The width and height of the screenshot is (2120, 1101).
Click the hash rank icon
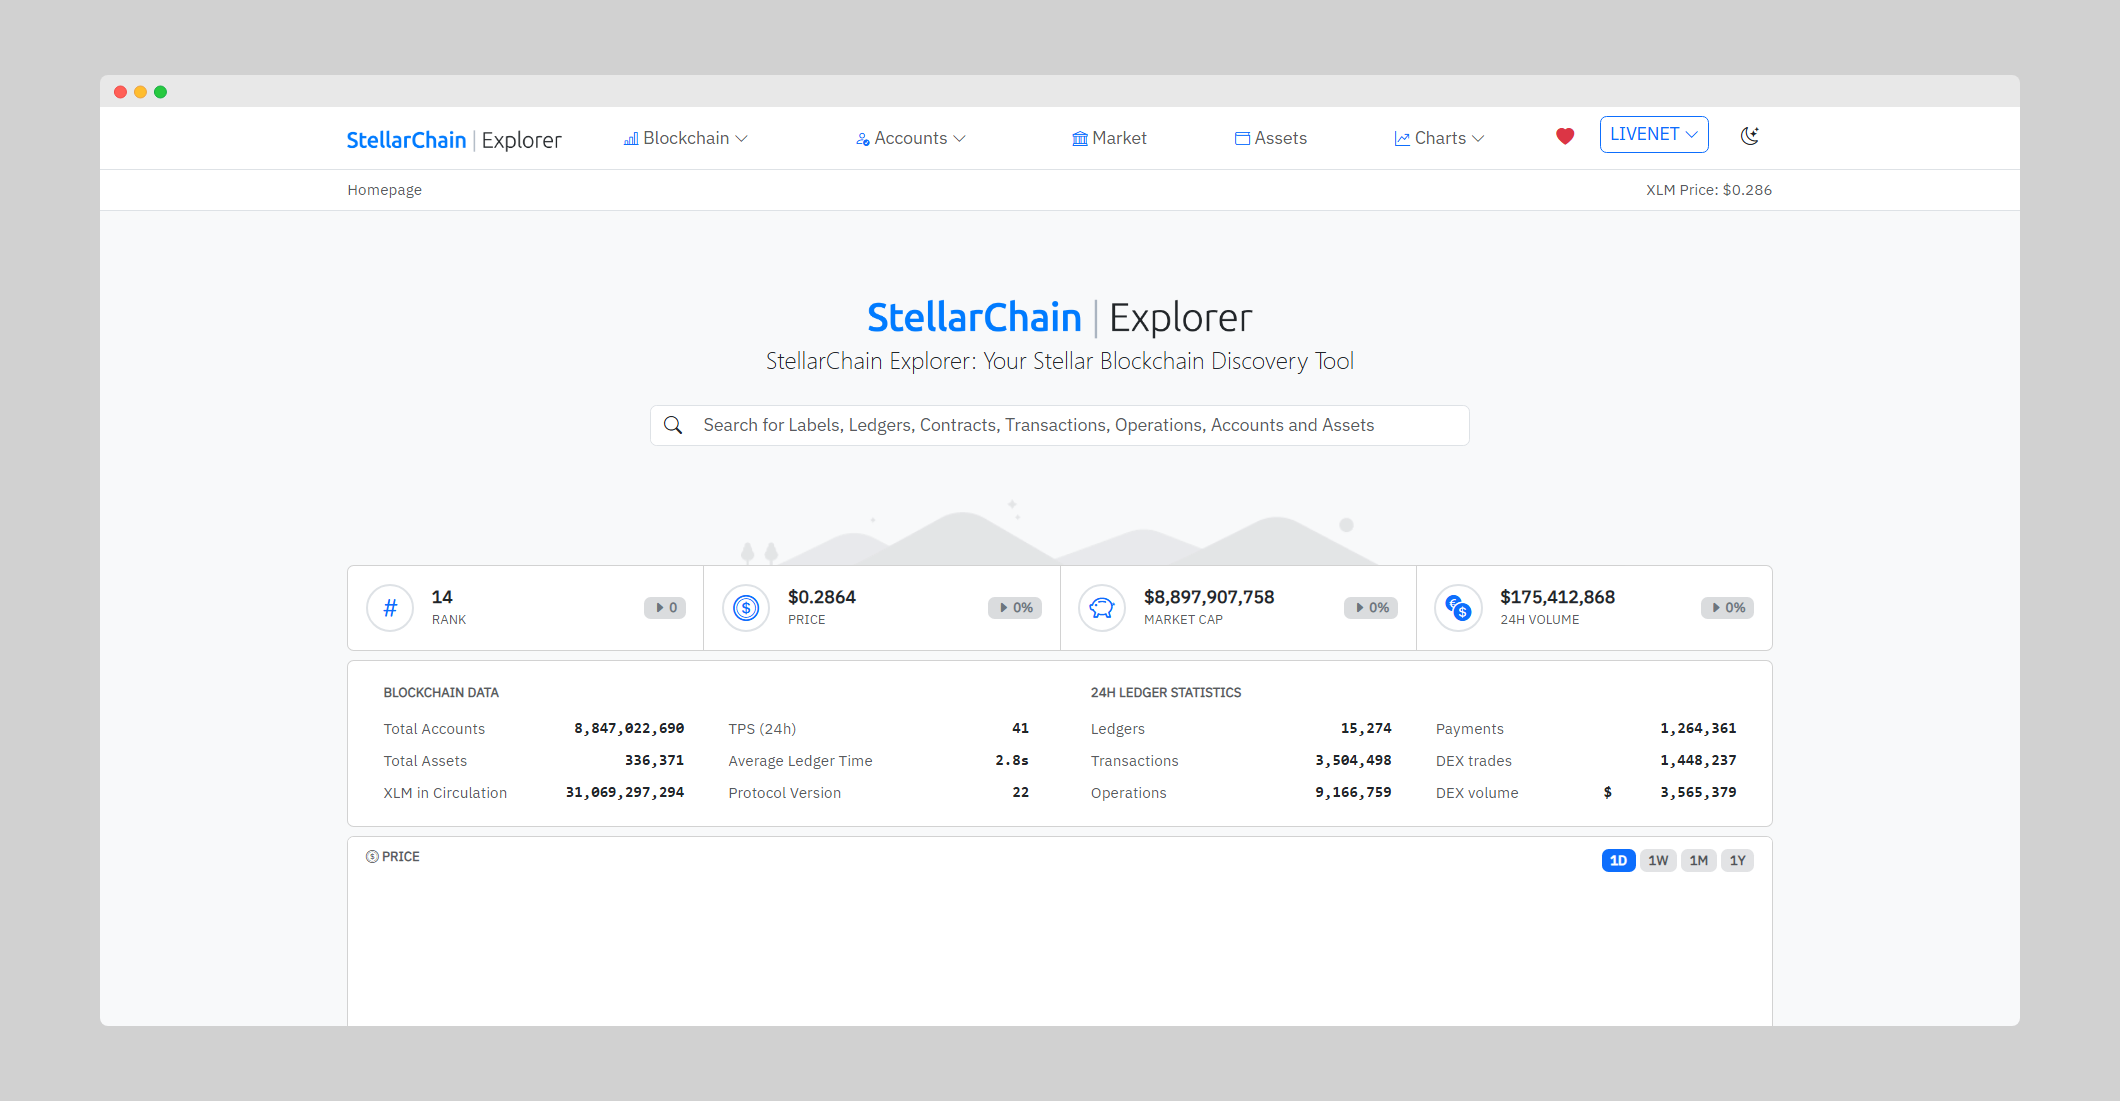[390, 608]
